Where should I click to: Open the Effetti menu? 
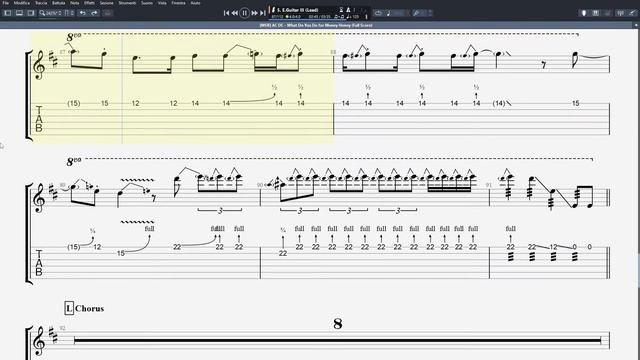point(89,3)
